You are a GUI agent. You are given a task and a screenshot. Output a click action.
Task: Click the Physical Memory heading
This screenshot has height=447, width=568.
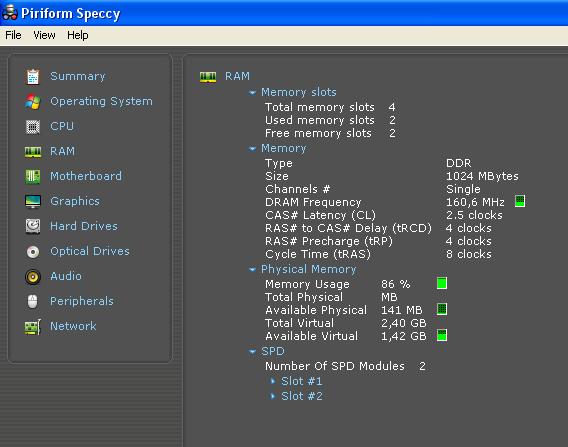(309, 269)
